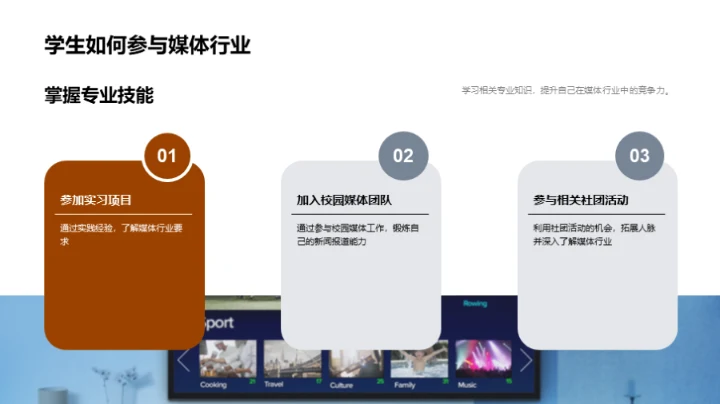Image resolution: width=720 pixels, height=404 pixels.
Task: Select the Cooking thumbnail
Action: (228, 359)
